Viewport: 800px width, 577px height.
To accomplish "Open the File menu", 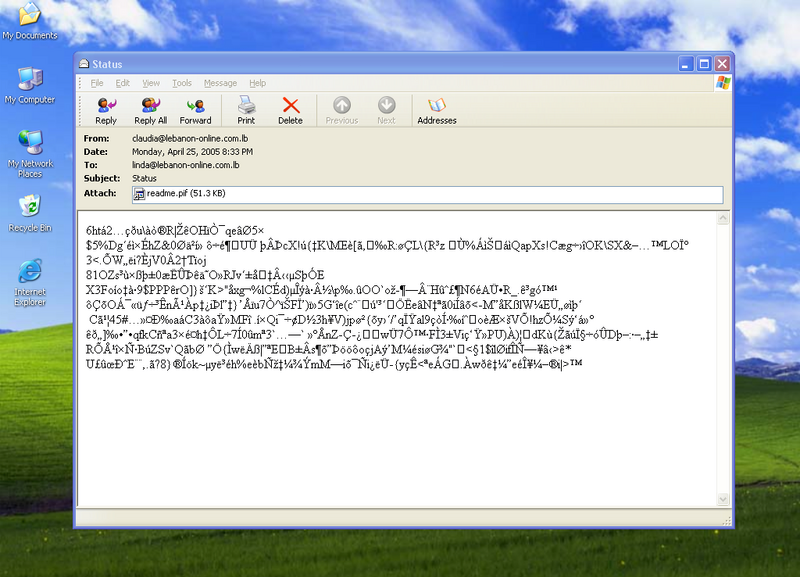I will pos(97,83).
